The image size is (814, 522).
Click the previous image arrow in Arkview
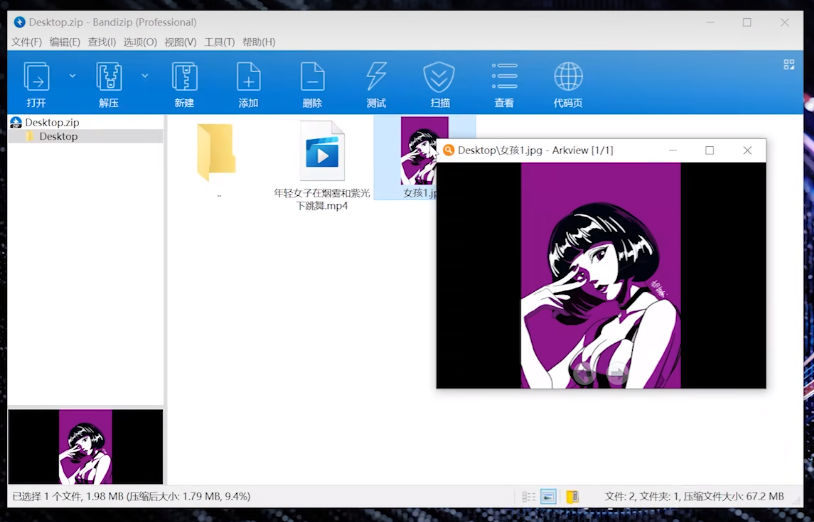tap(584, 372)
